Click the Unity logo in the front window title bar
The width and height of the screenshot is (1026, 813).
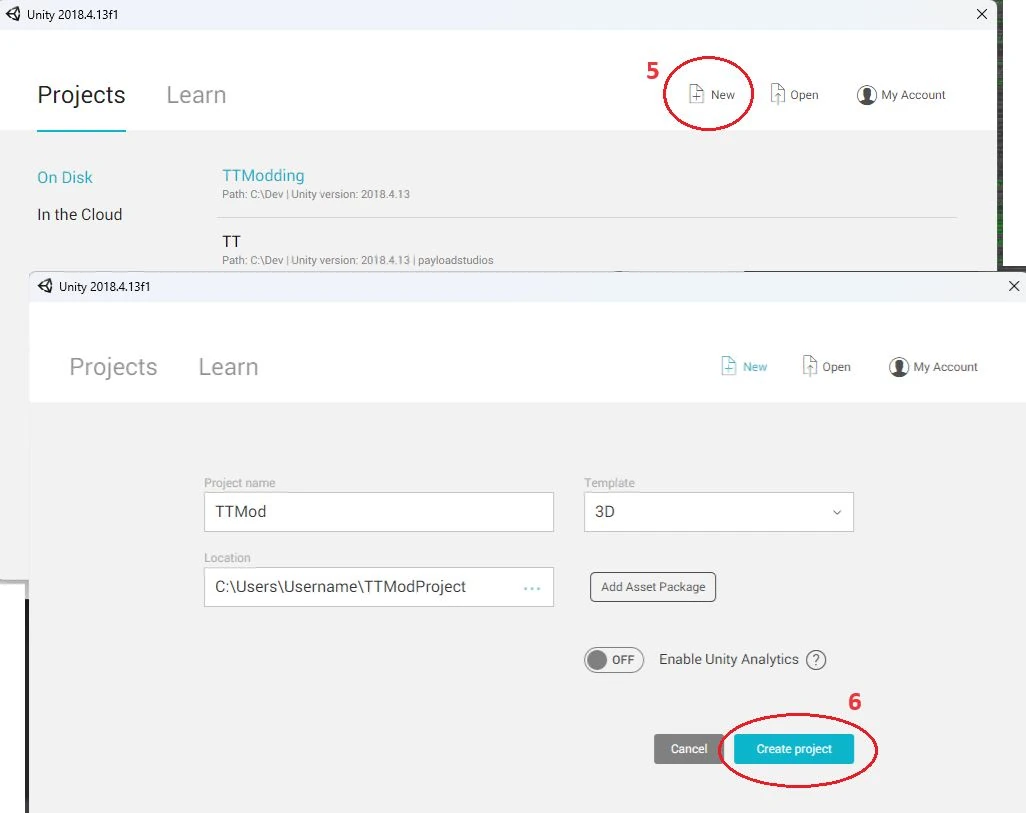click(45, 286)
